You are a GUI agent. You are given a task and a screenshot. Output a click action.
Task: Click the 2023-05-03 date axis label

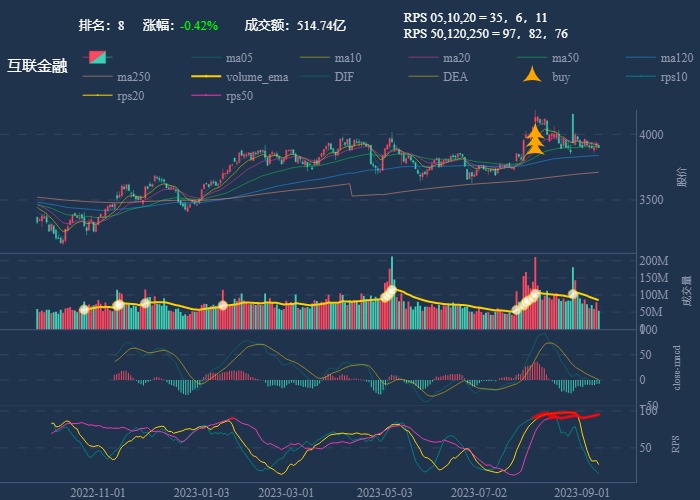[x=385, y=492]
